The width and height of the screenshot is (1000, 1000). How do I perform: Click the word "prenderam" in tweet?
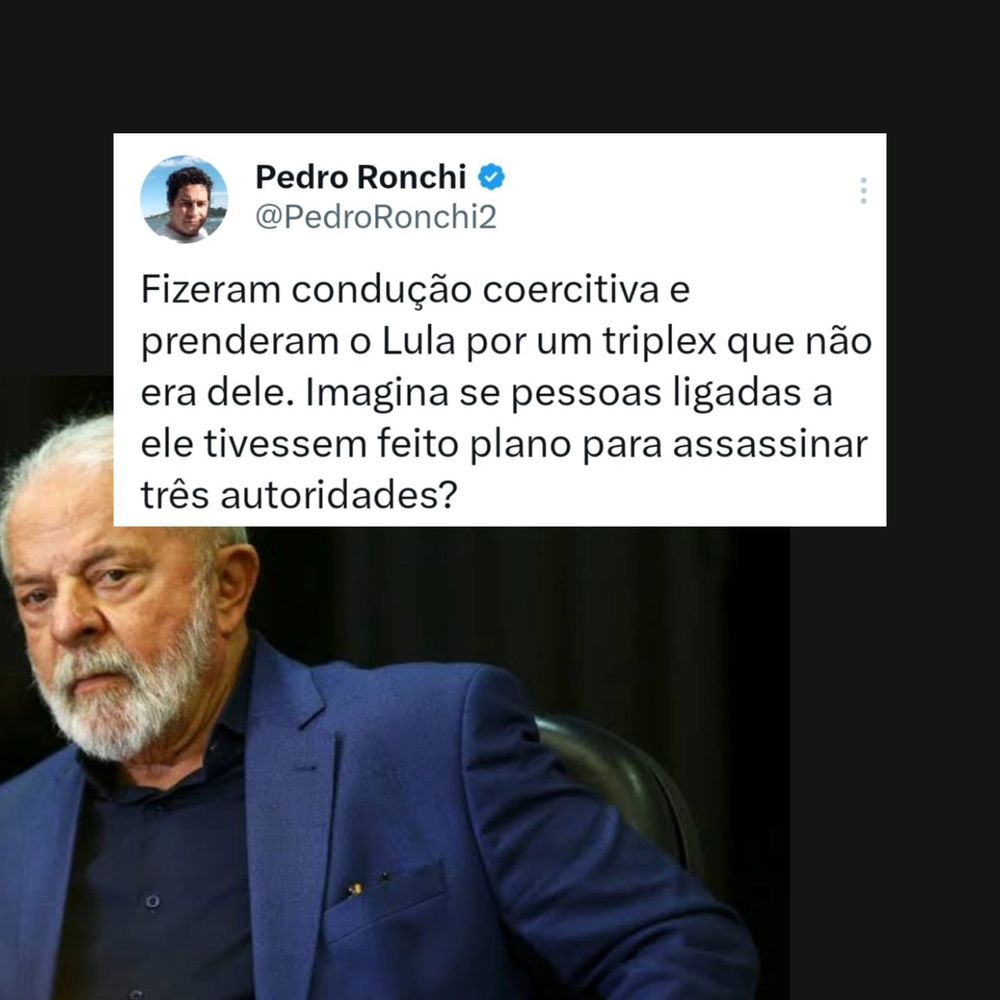(239, 342)
